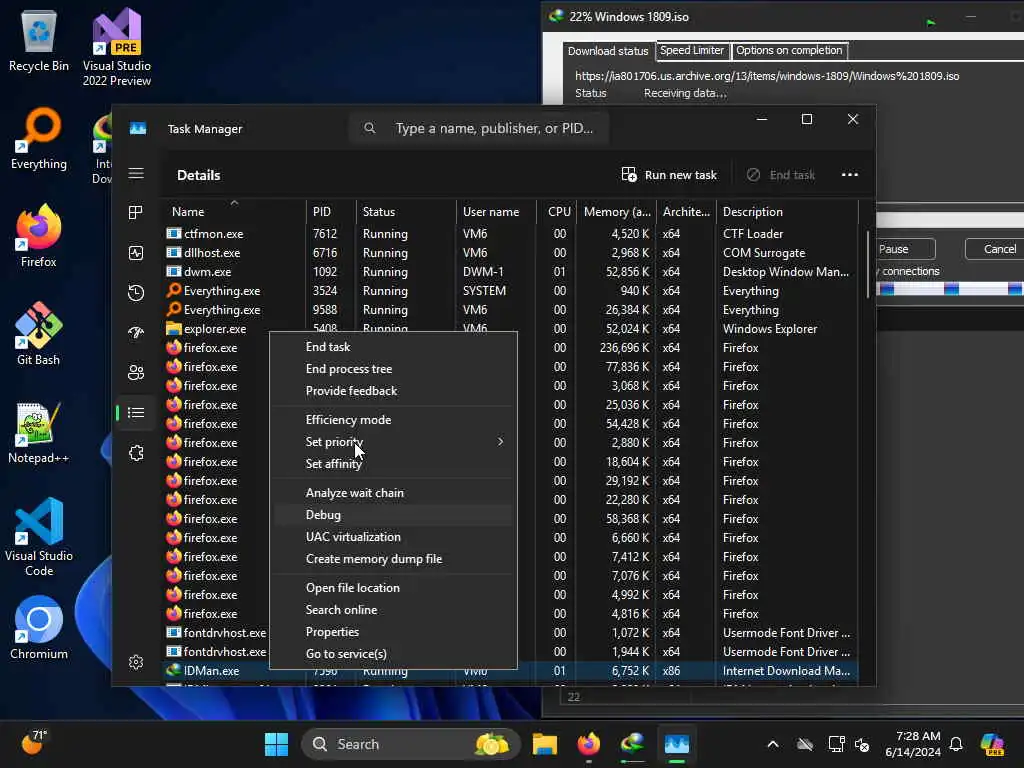Select Everything.exe row run by SYSTEM
The height and width of the screenshot is (768, 1024).
pos(511,291)
